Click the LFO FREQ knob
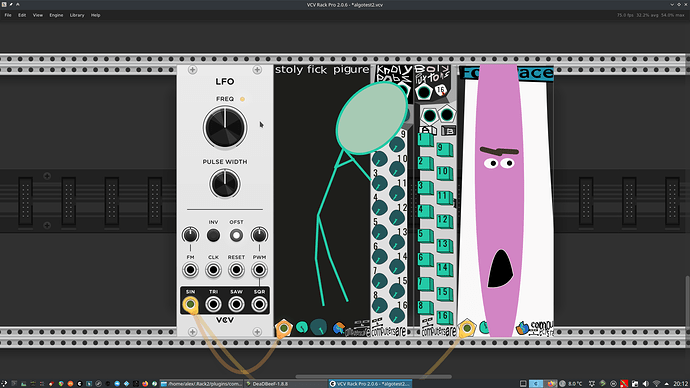The image size is (690, 388). (225, 128)
